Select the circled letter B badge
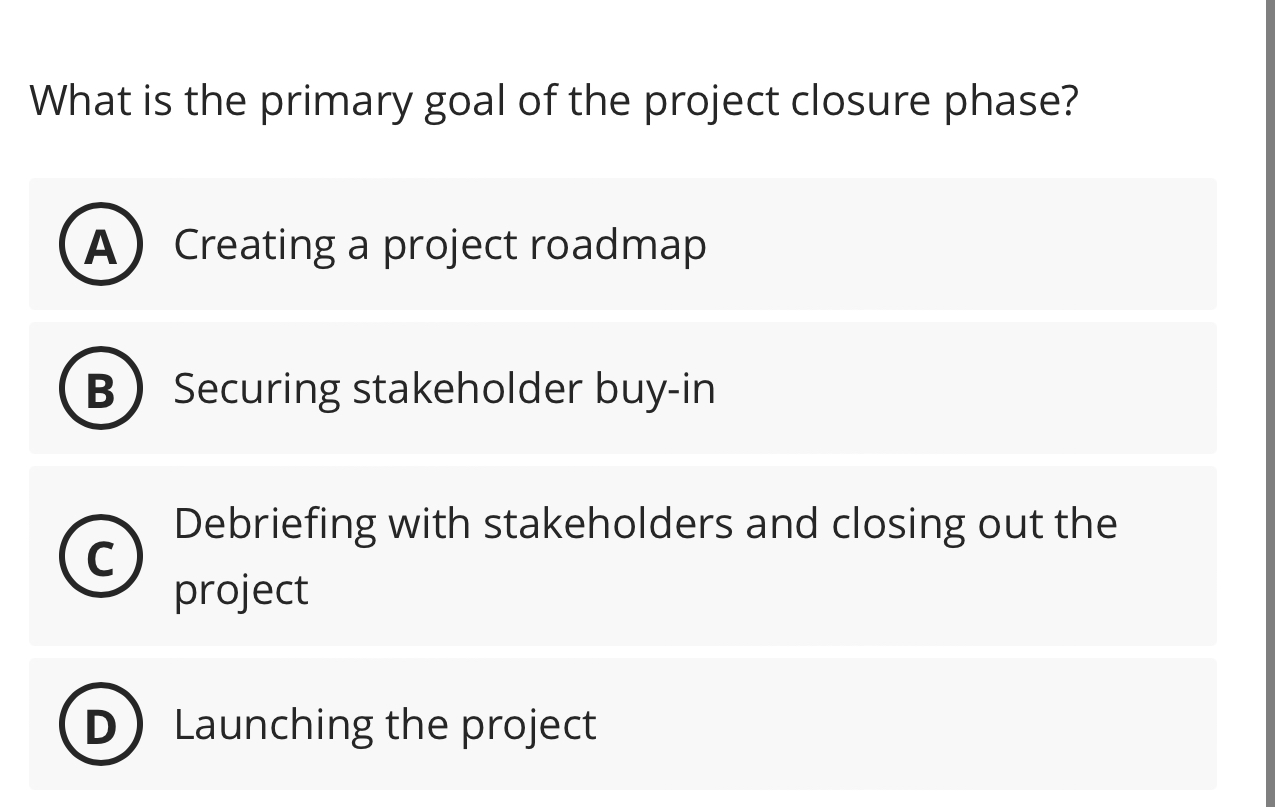The width and height of the screenshot is (1284, 807). click(x=100, y=389)
